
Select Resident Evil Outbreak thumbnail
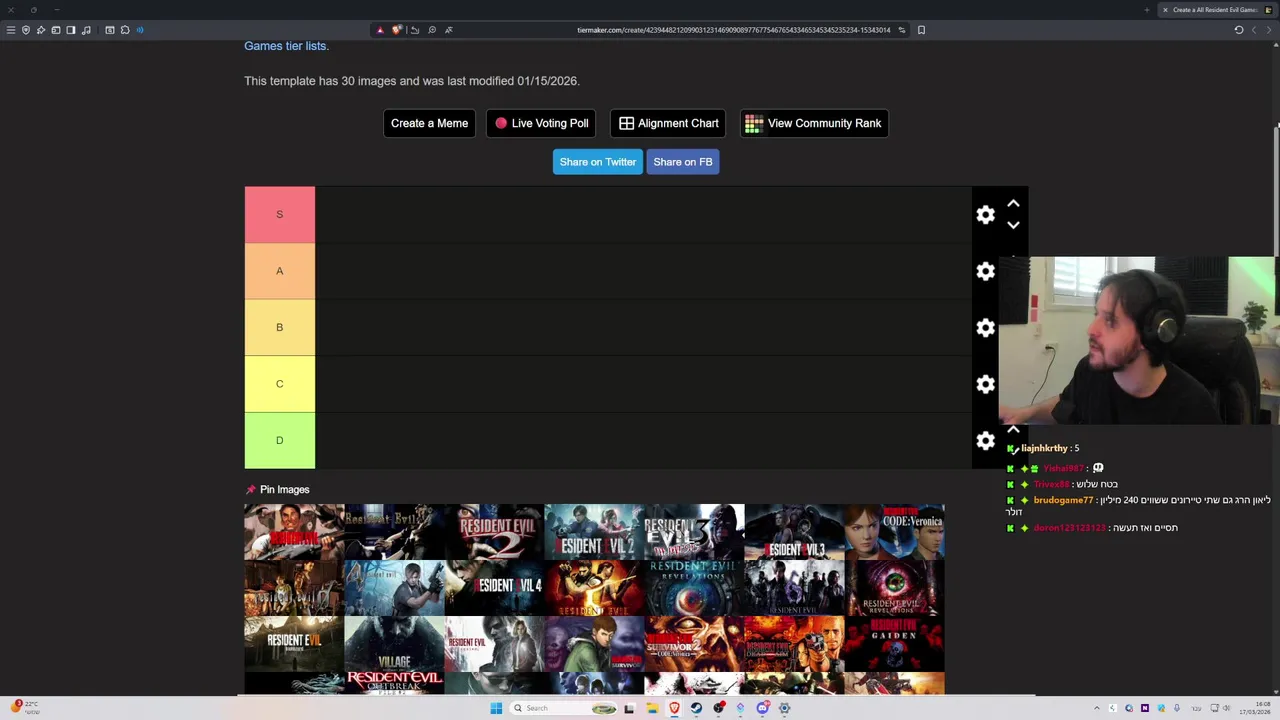click(394, 683)
